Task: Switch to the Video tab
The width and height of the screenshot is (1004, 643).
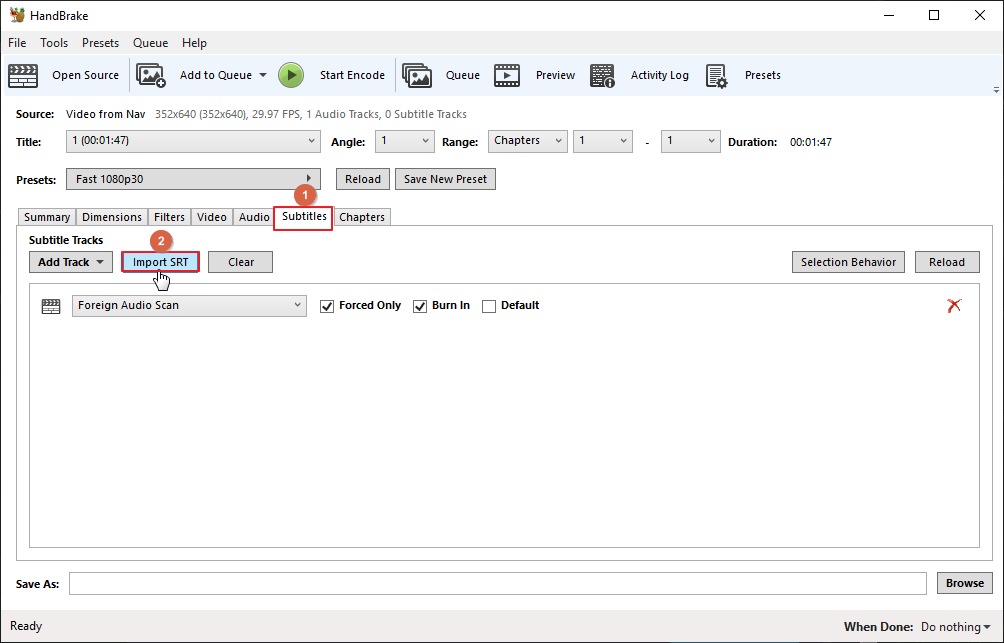Action: 212,217
